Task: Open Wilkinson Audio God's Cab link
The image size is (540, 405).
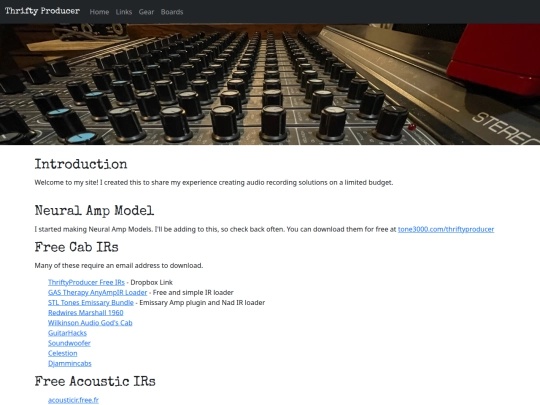Action: click(x=90, y=323)
